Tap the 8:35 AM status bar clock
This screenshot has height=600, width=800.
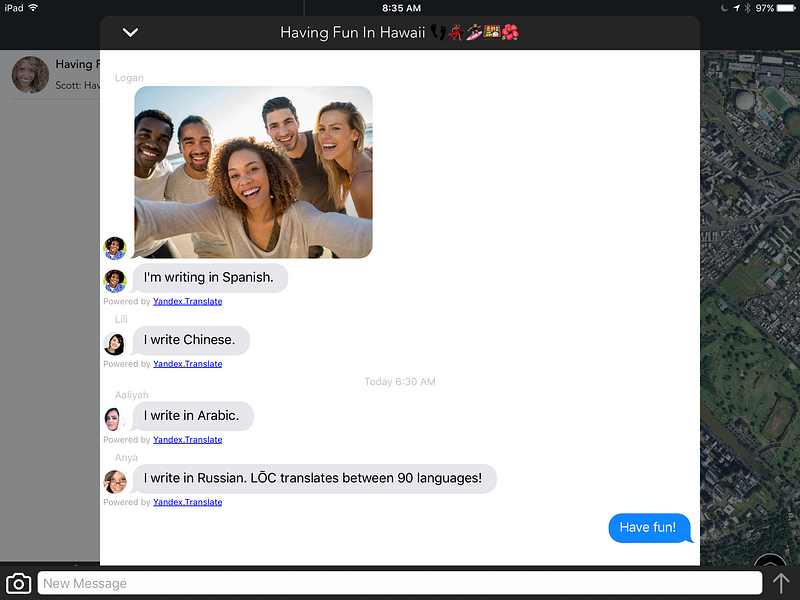pyautogui.click(x=402, y=8)
